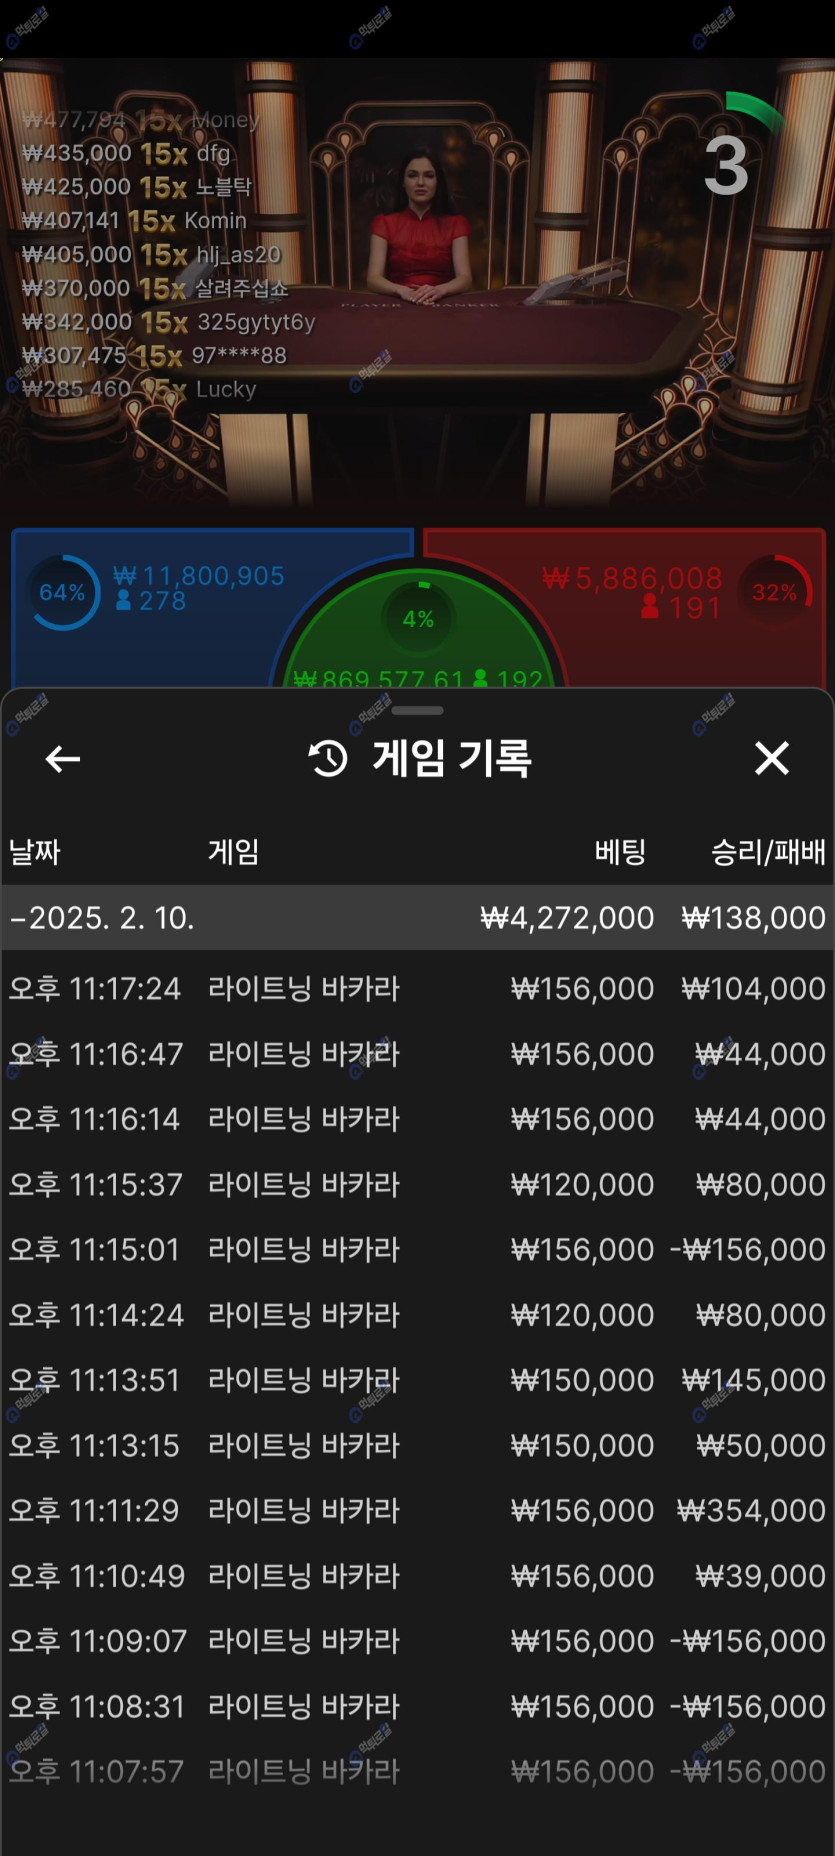Open the 오후 11:11:29 record with ₩354,000 win
Image resolution: width=835 pixels, height=1856 pixels.
click(417, 1510)
